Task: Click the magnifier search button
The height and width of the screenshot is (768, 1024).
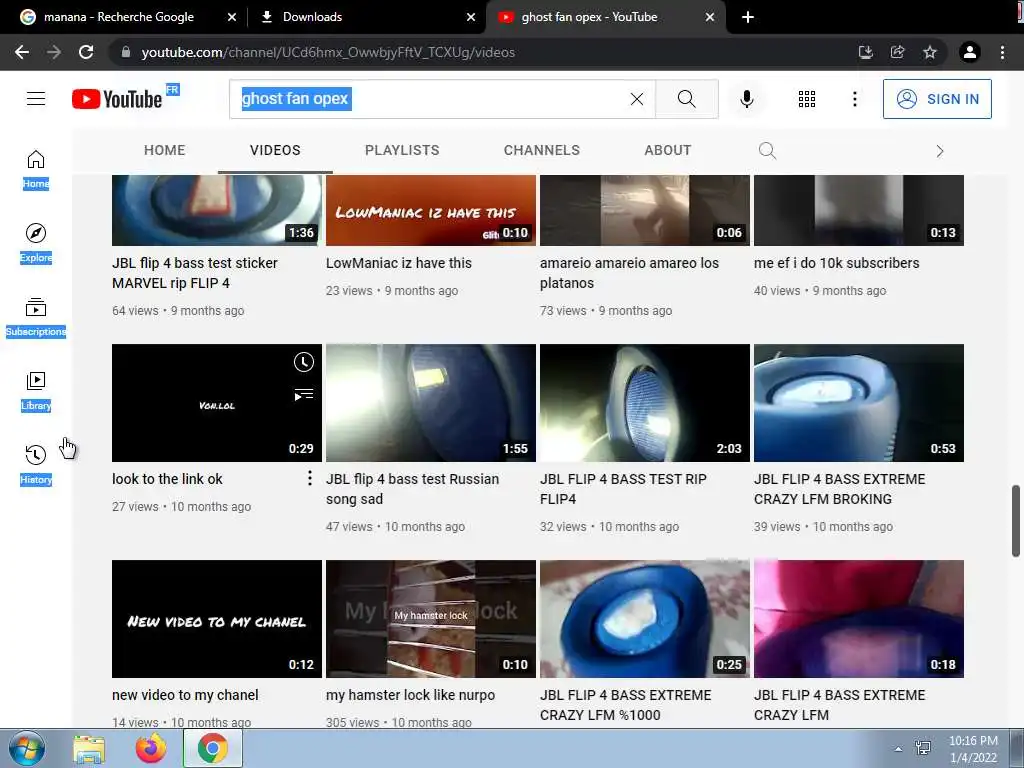Action: 686,99
